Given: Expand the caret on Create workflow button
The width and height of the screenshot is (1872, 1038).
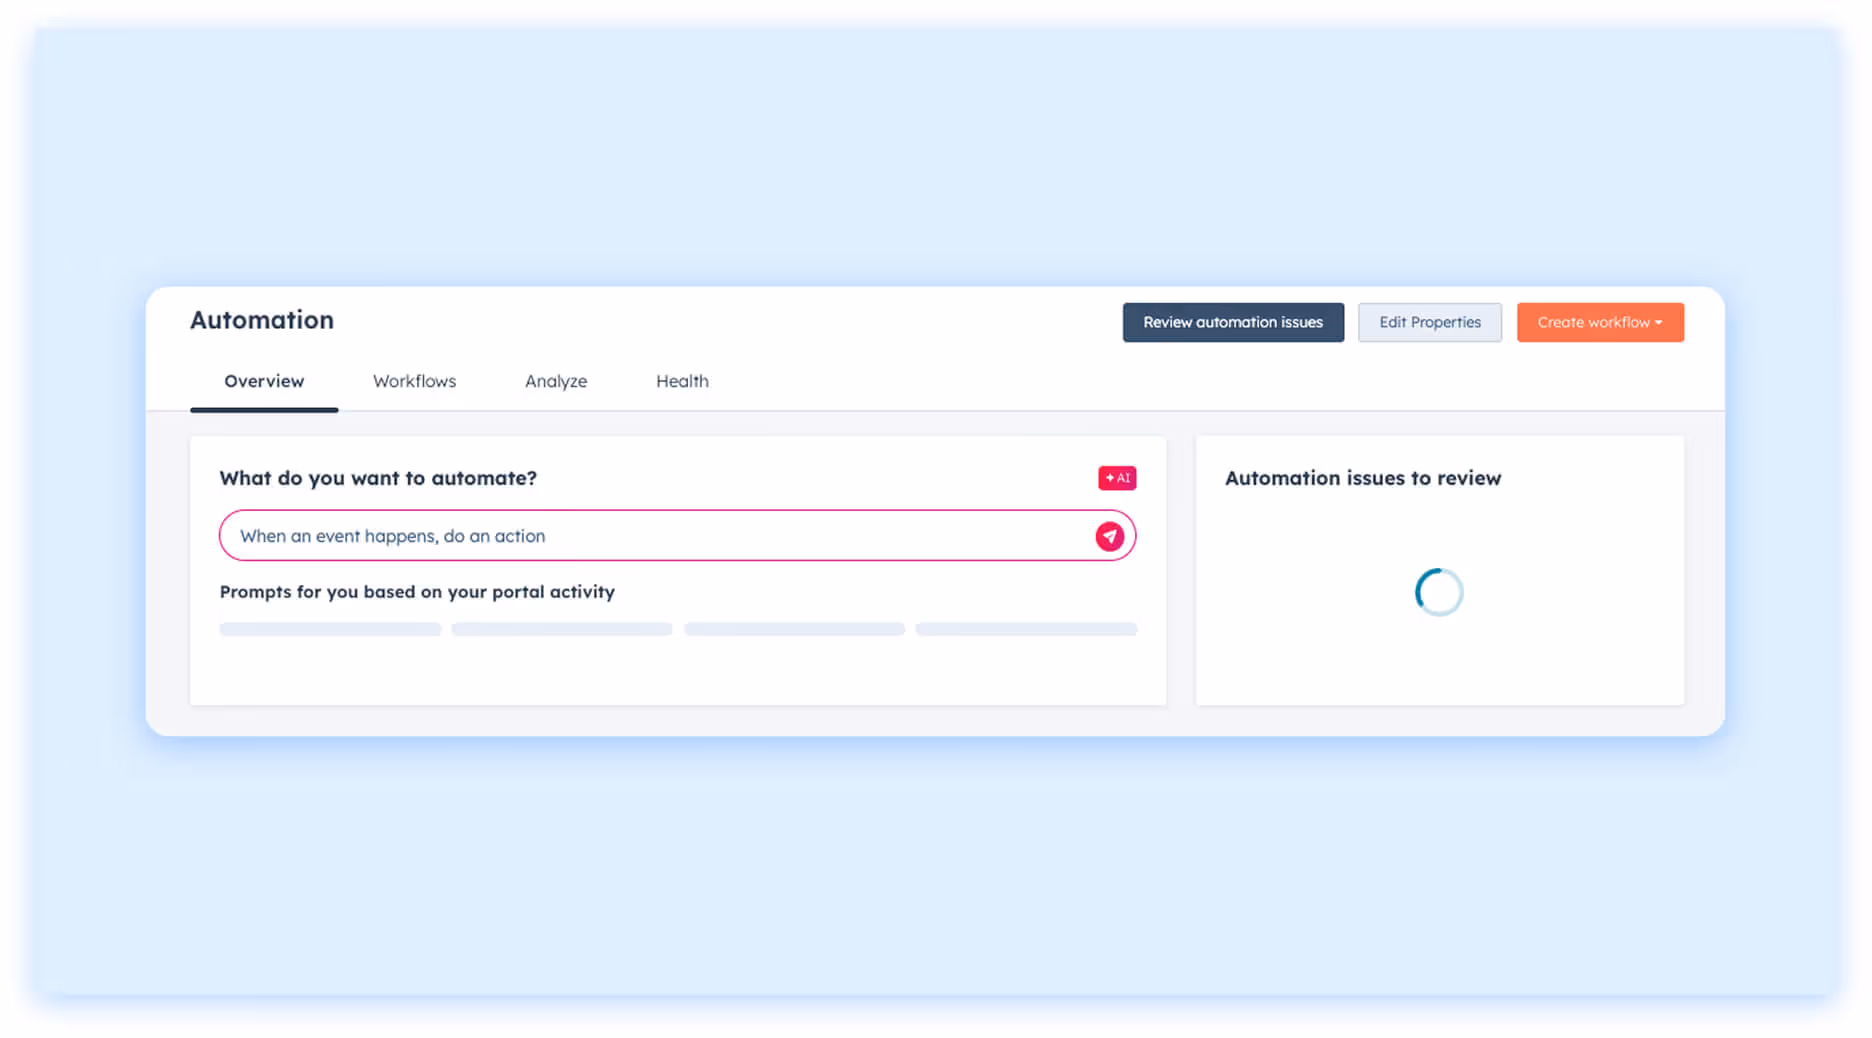Looking at the screenshot, I should 1657,322.
